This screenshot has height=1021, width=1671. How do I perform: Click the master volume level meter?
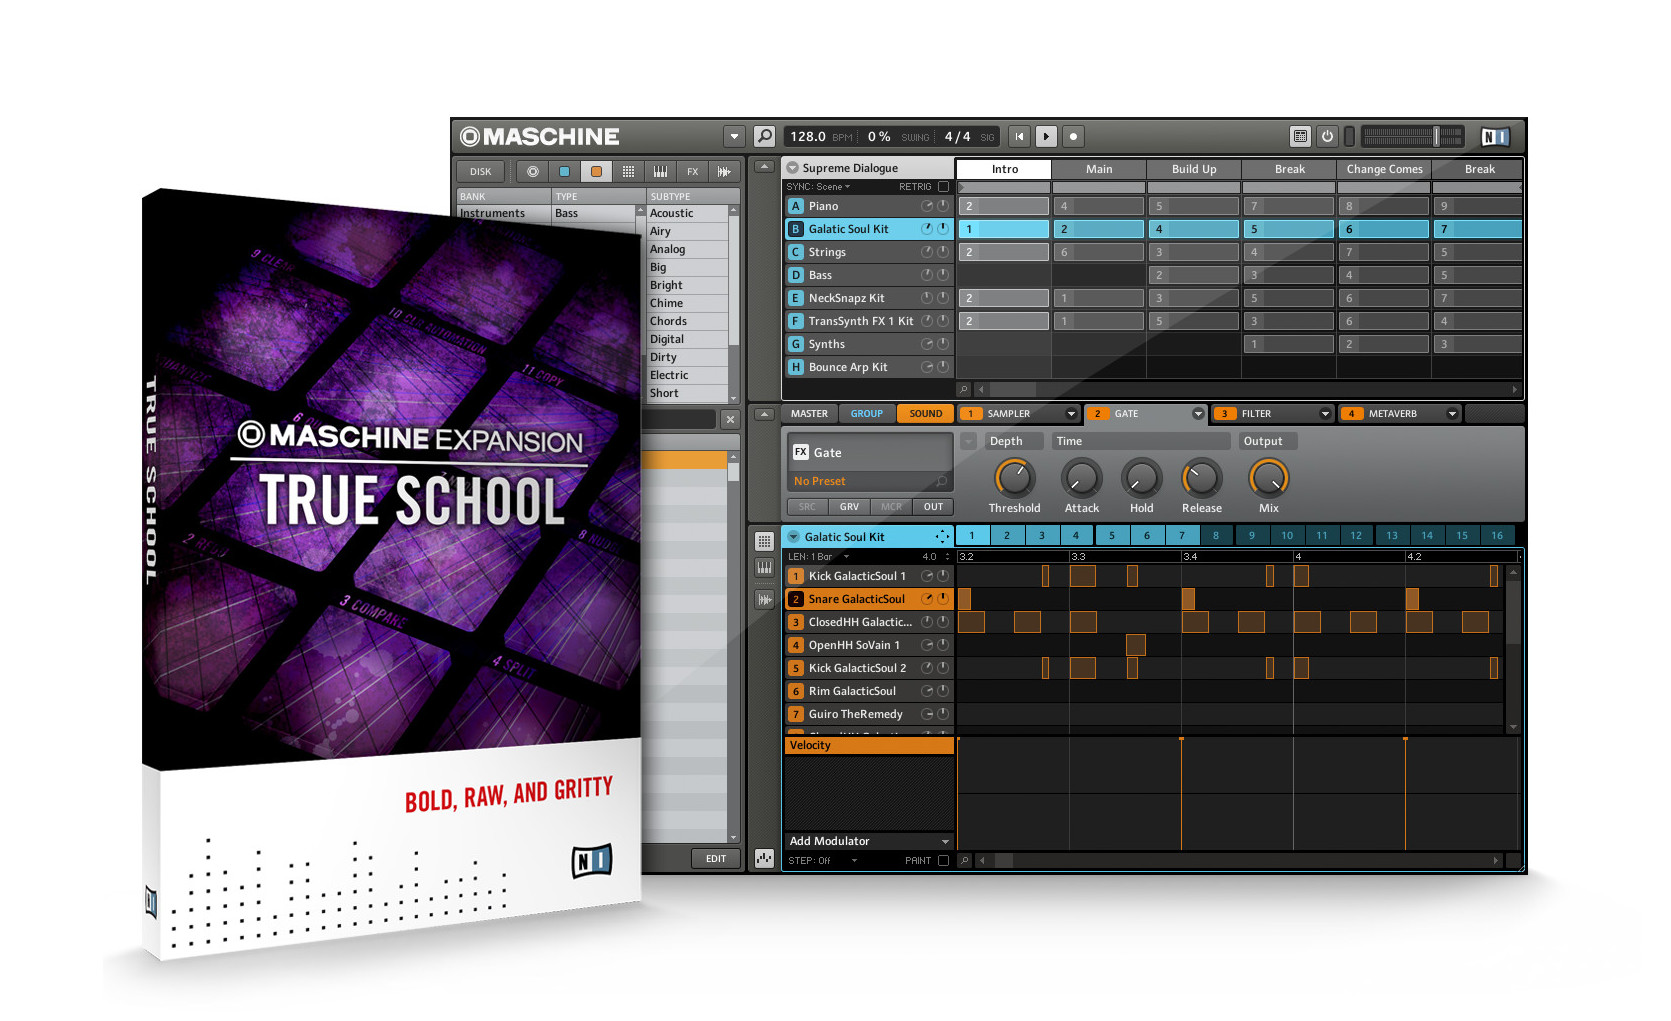[1412, 136]
